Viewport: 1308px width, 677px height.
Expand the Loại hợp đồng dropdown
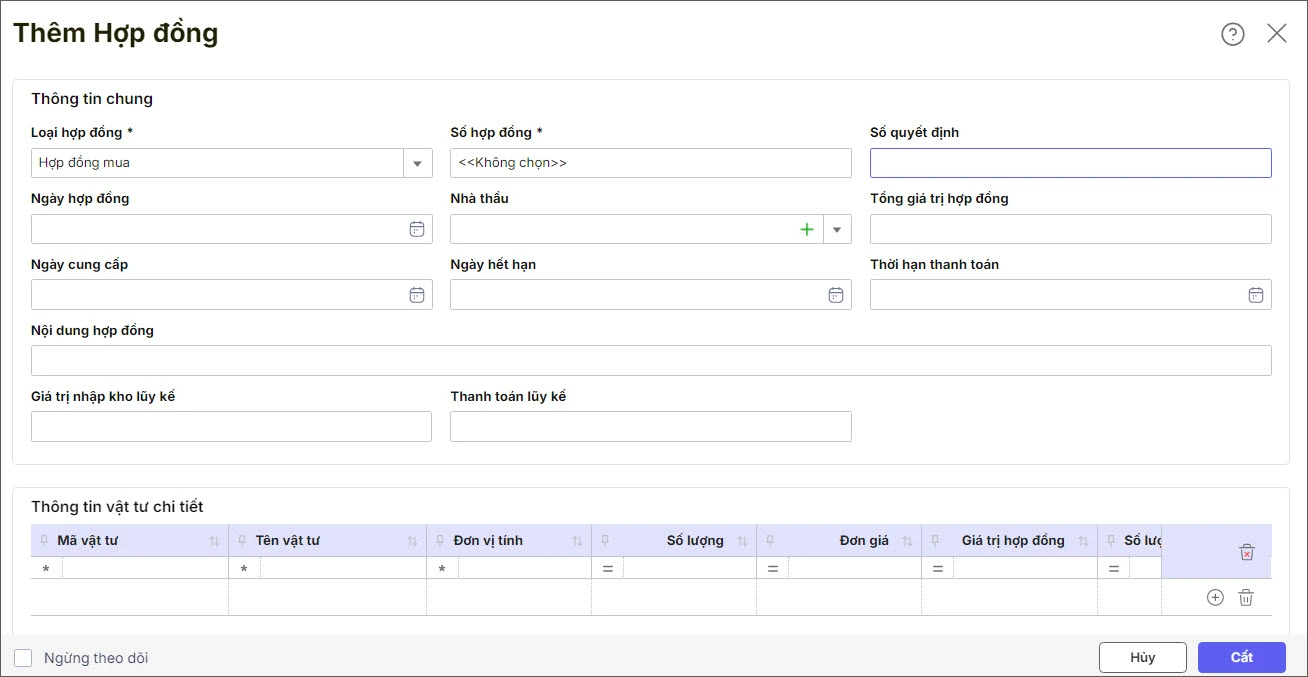pyautogui.click(x=417, y=163)
